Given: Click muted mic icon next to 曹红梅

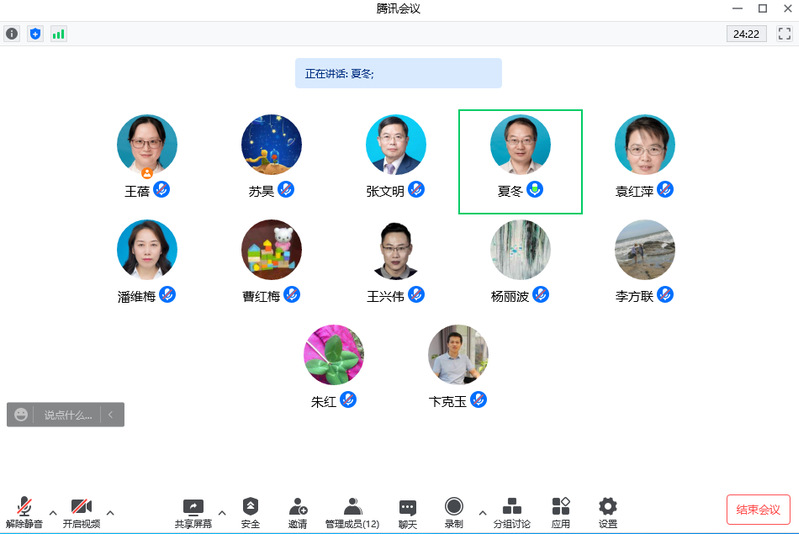Looking at the screenshot, I should click(x=291, y=295).
